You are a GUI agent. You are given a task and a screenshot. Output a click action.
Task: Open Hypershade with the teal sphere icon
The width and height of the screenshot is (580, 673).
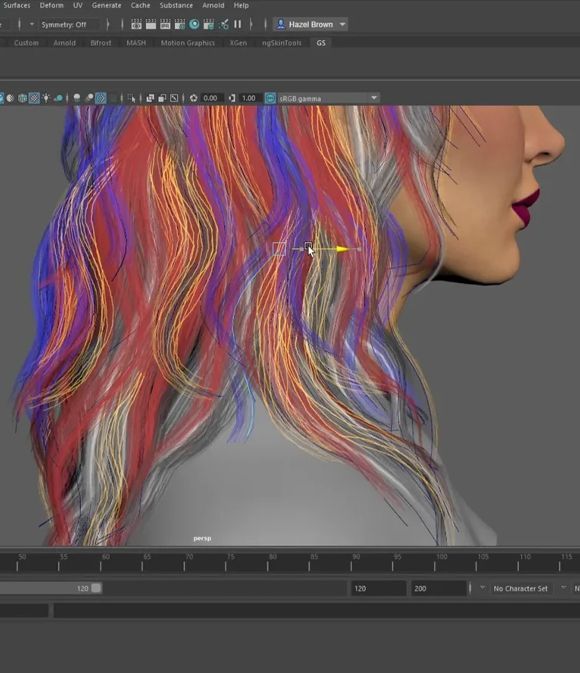[194, 24]
